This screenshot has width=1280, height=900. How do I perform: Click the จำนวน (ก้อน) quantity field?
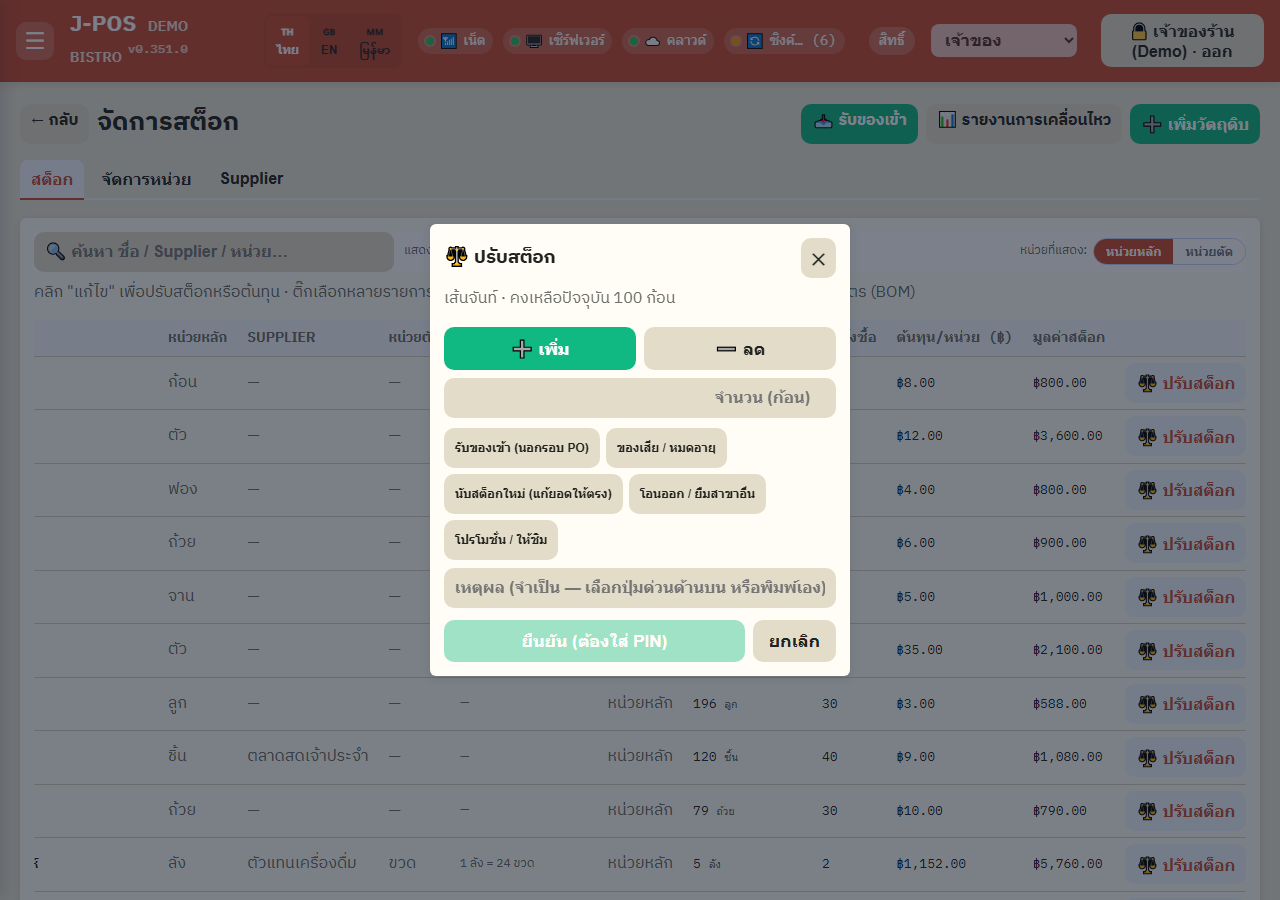[x=640, y=398]
